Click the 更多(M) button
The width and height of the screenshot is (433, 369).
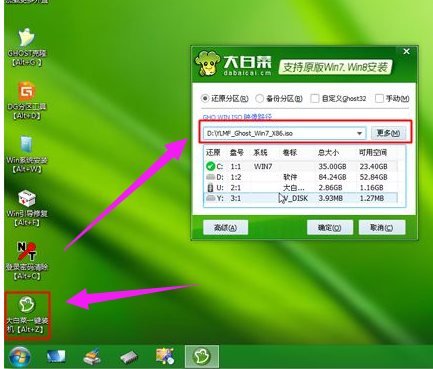tap(388, 133)
